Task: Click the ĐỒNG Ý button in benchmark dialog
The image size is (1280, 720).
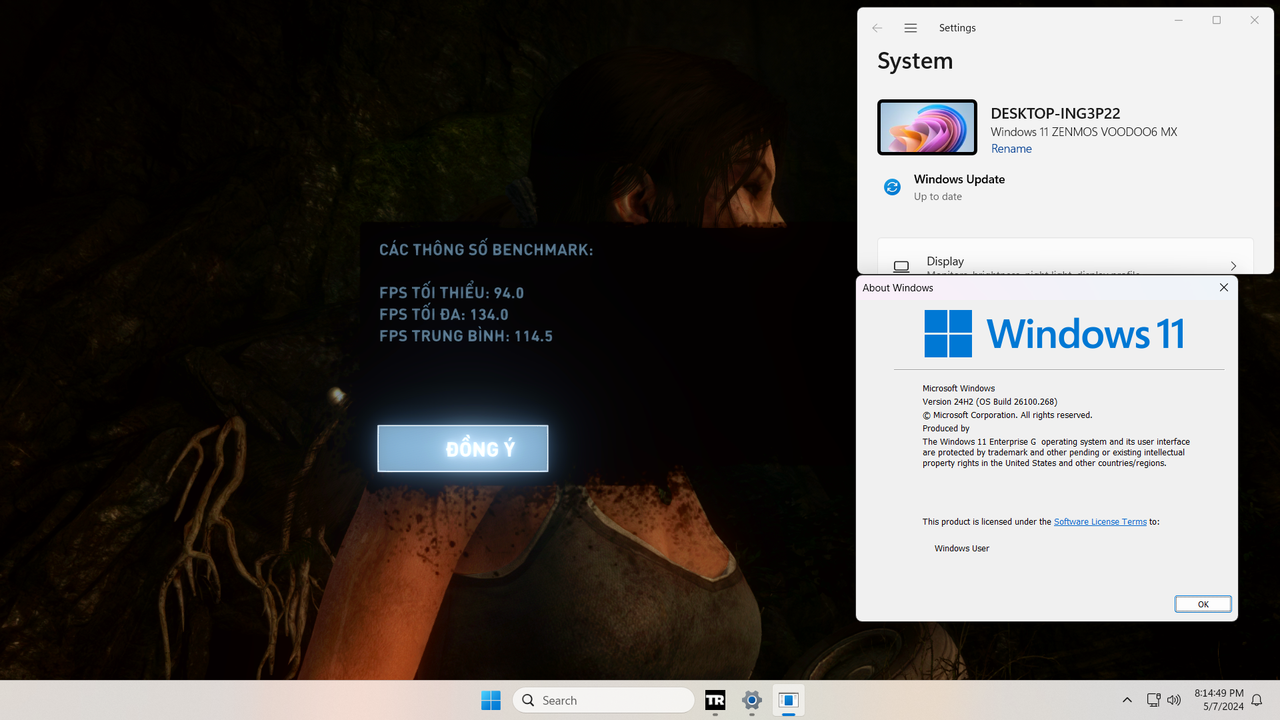Action: coord(463,448)
